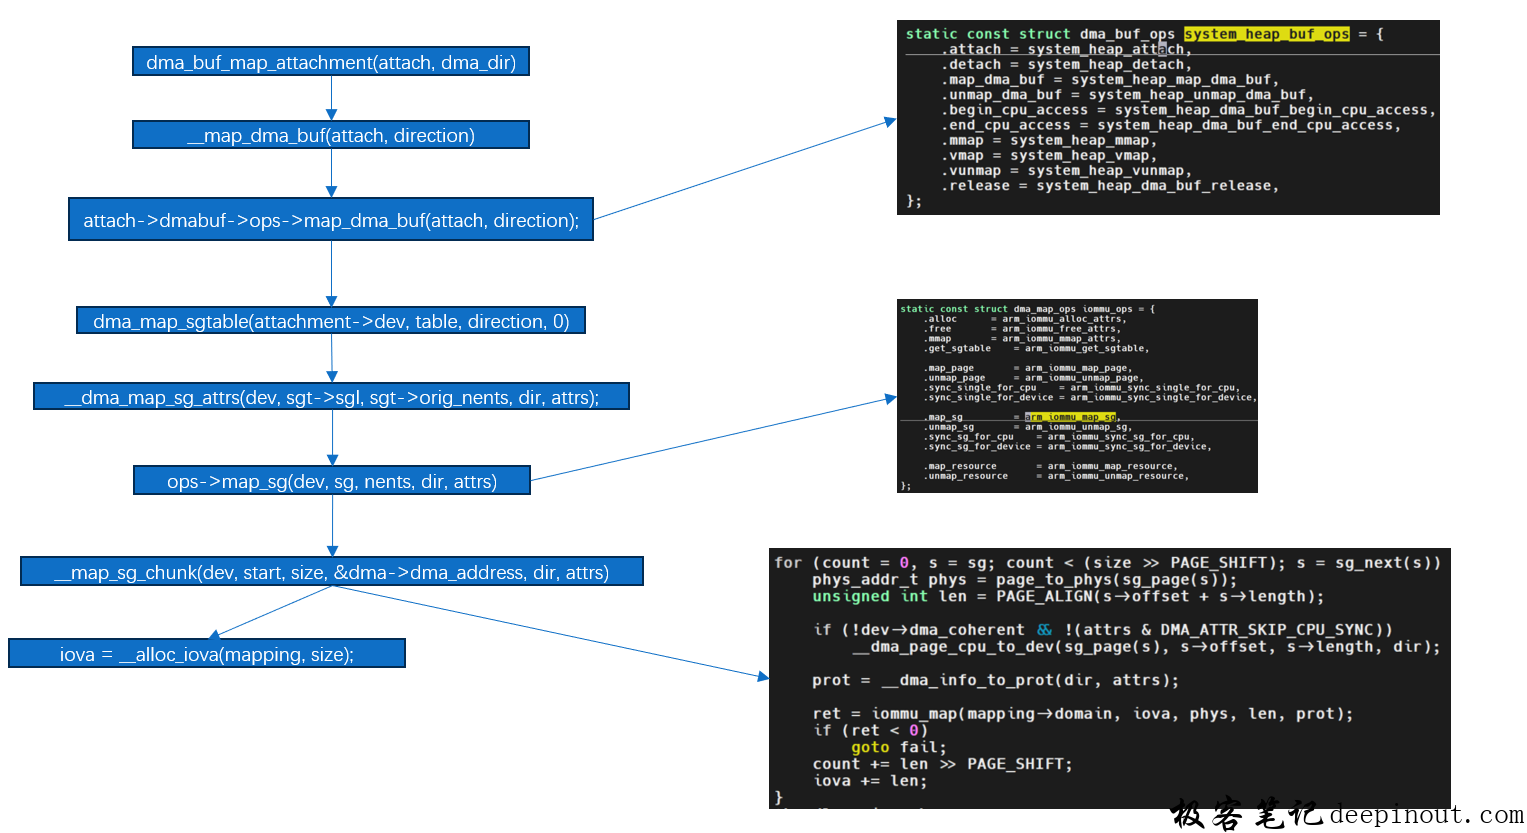Click the __dma_map_sg_attrs flowchart box

(331, 397)
